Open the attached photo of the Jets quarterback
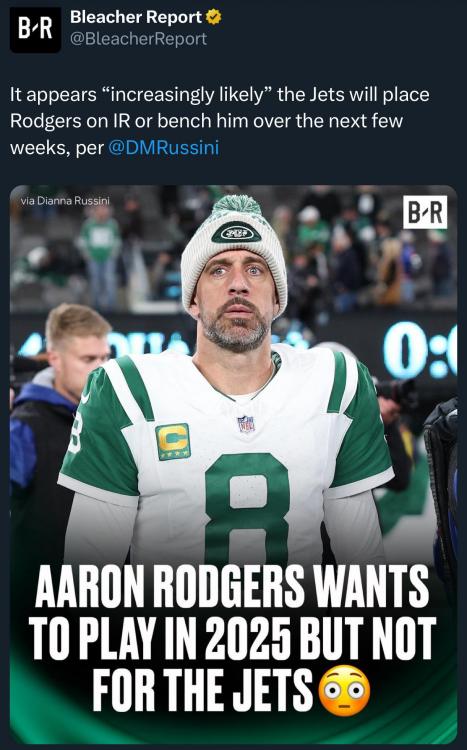This screenshot has width=467, height=750. coord(234,464)
